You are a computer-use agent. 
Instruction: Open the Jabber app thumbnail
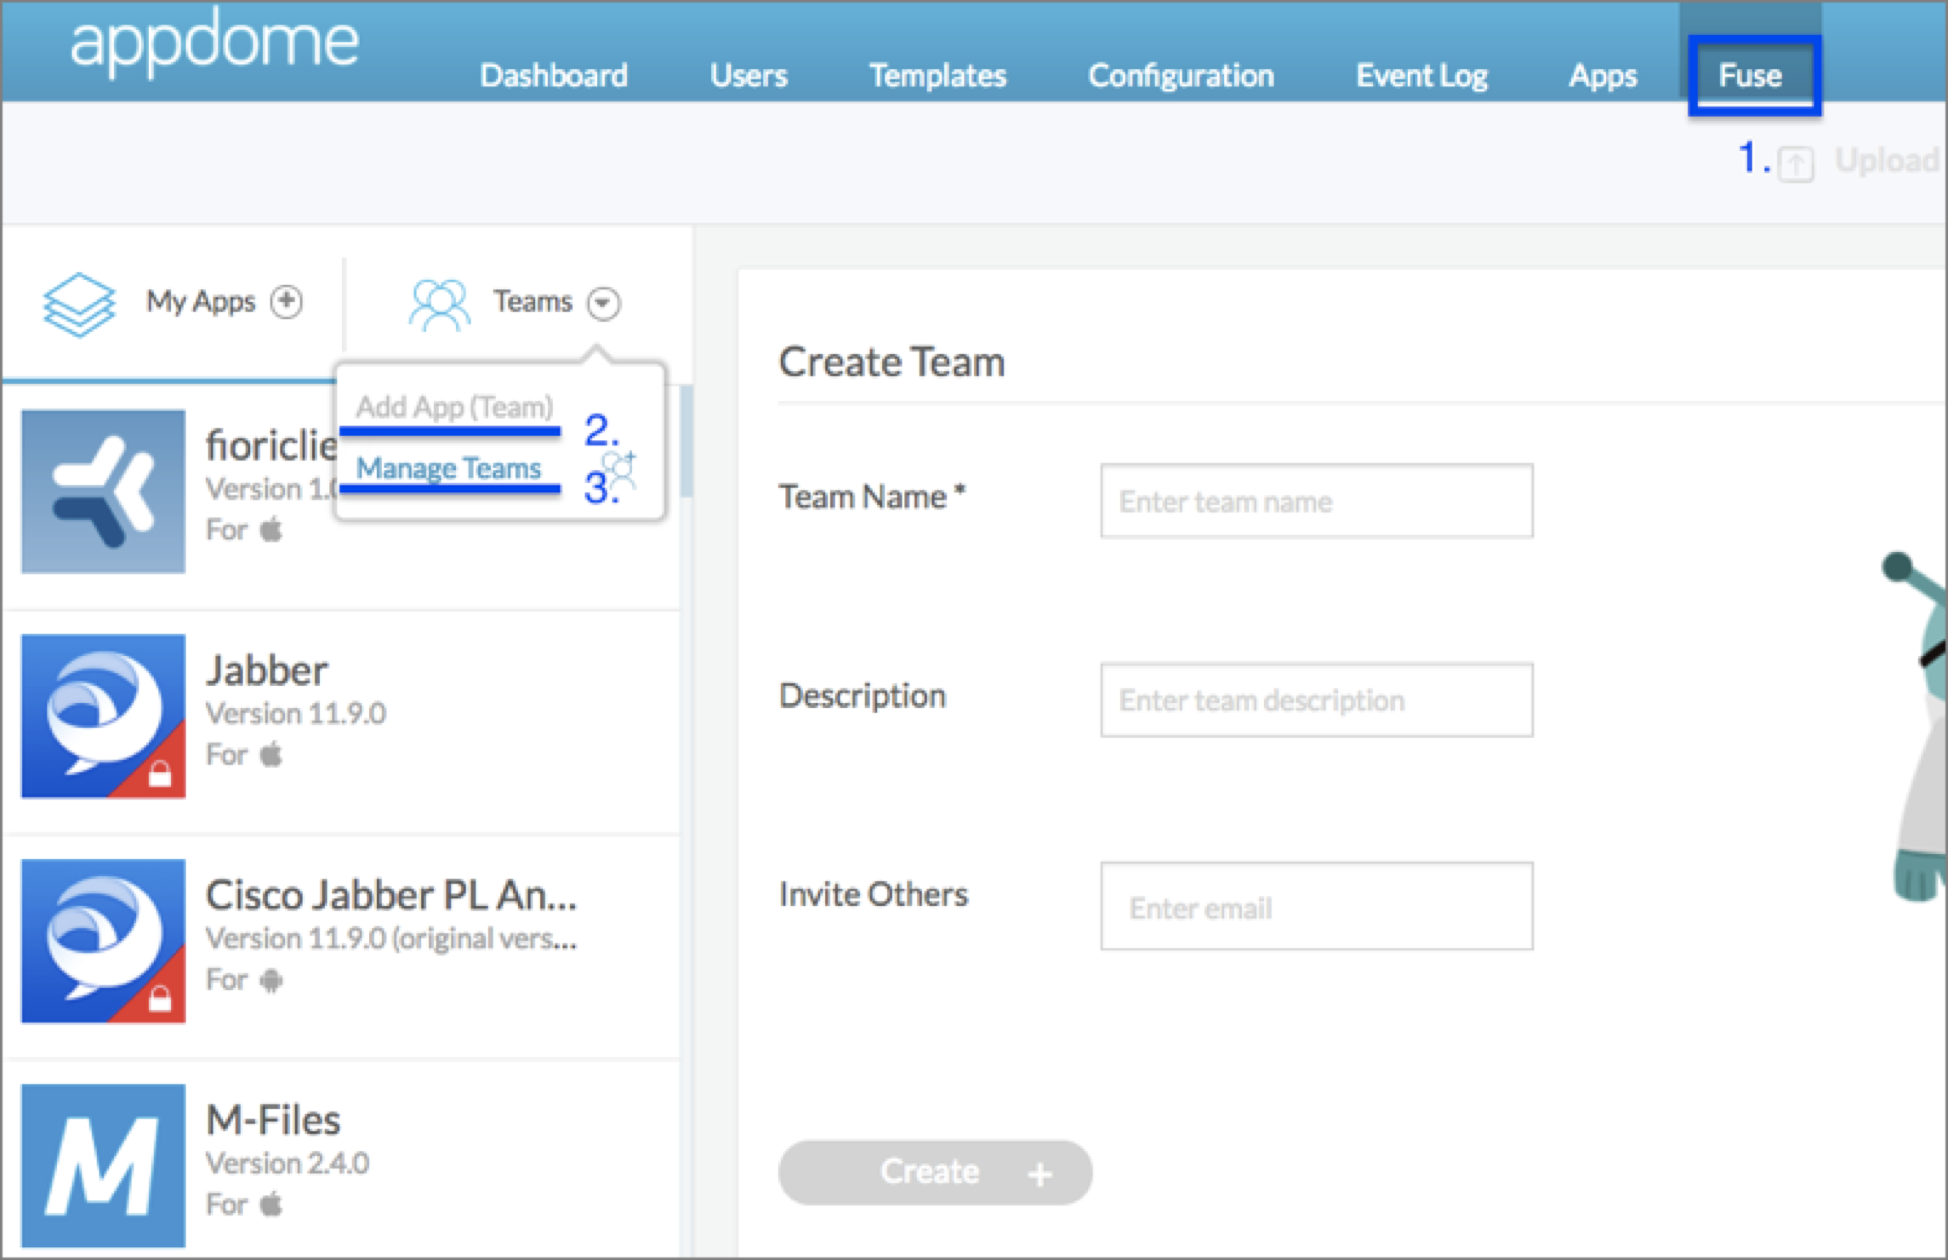103,716
